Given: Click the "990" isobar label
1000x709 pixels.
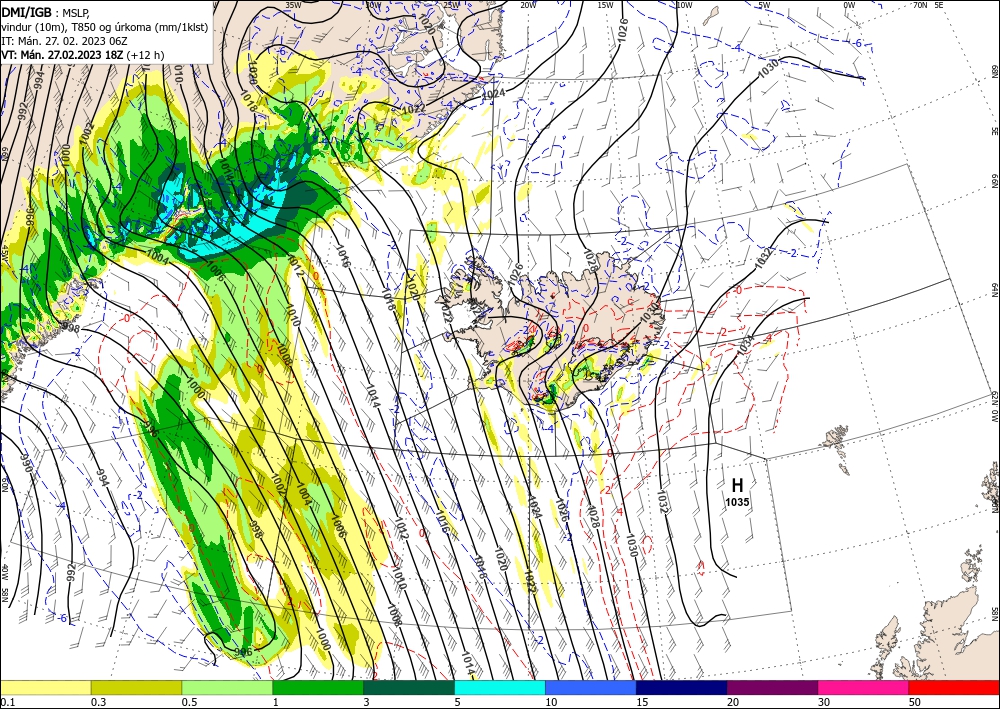Looking at the screenshot, I should [x=27, y=462].
